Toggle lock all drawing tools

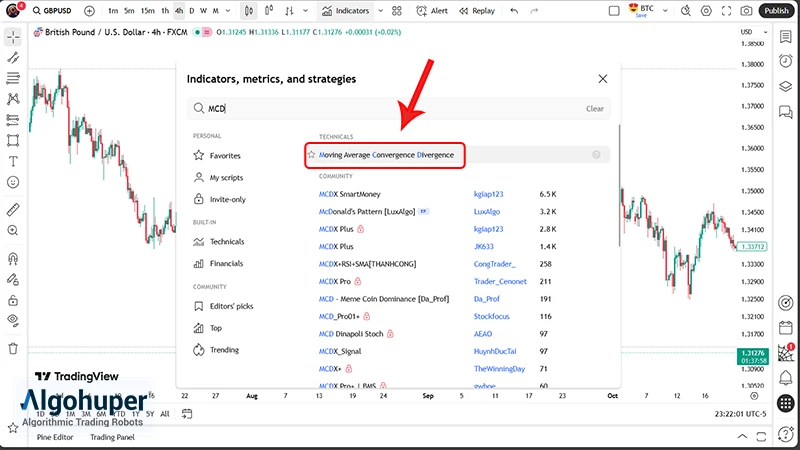13,300
